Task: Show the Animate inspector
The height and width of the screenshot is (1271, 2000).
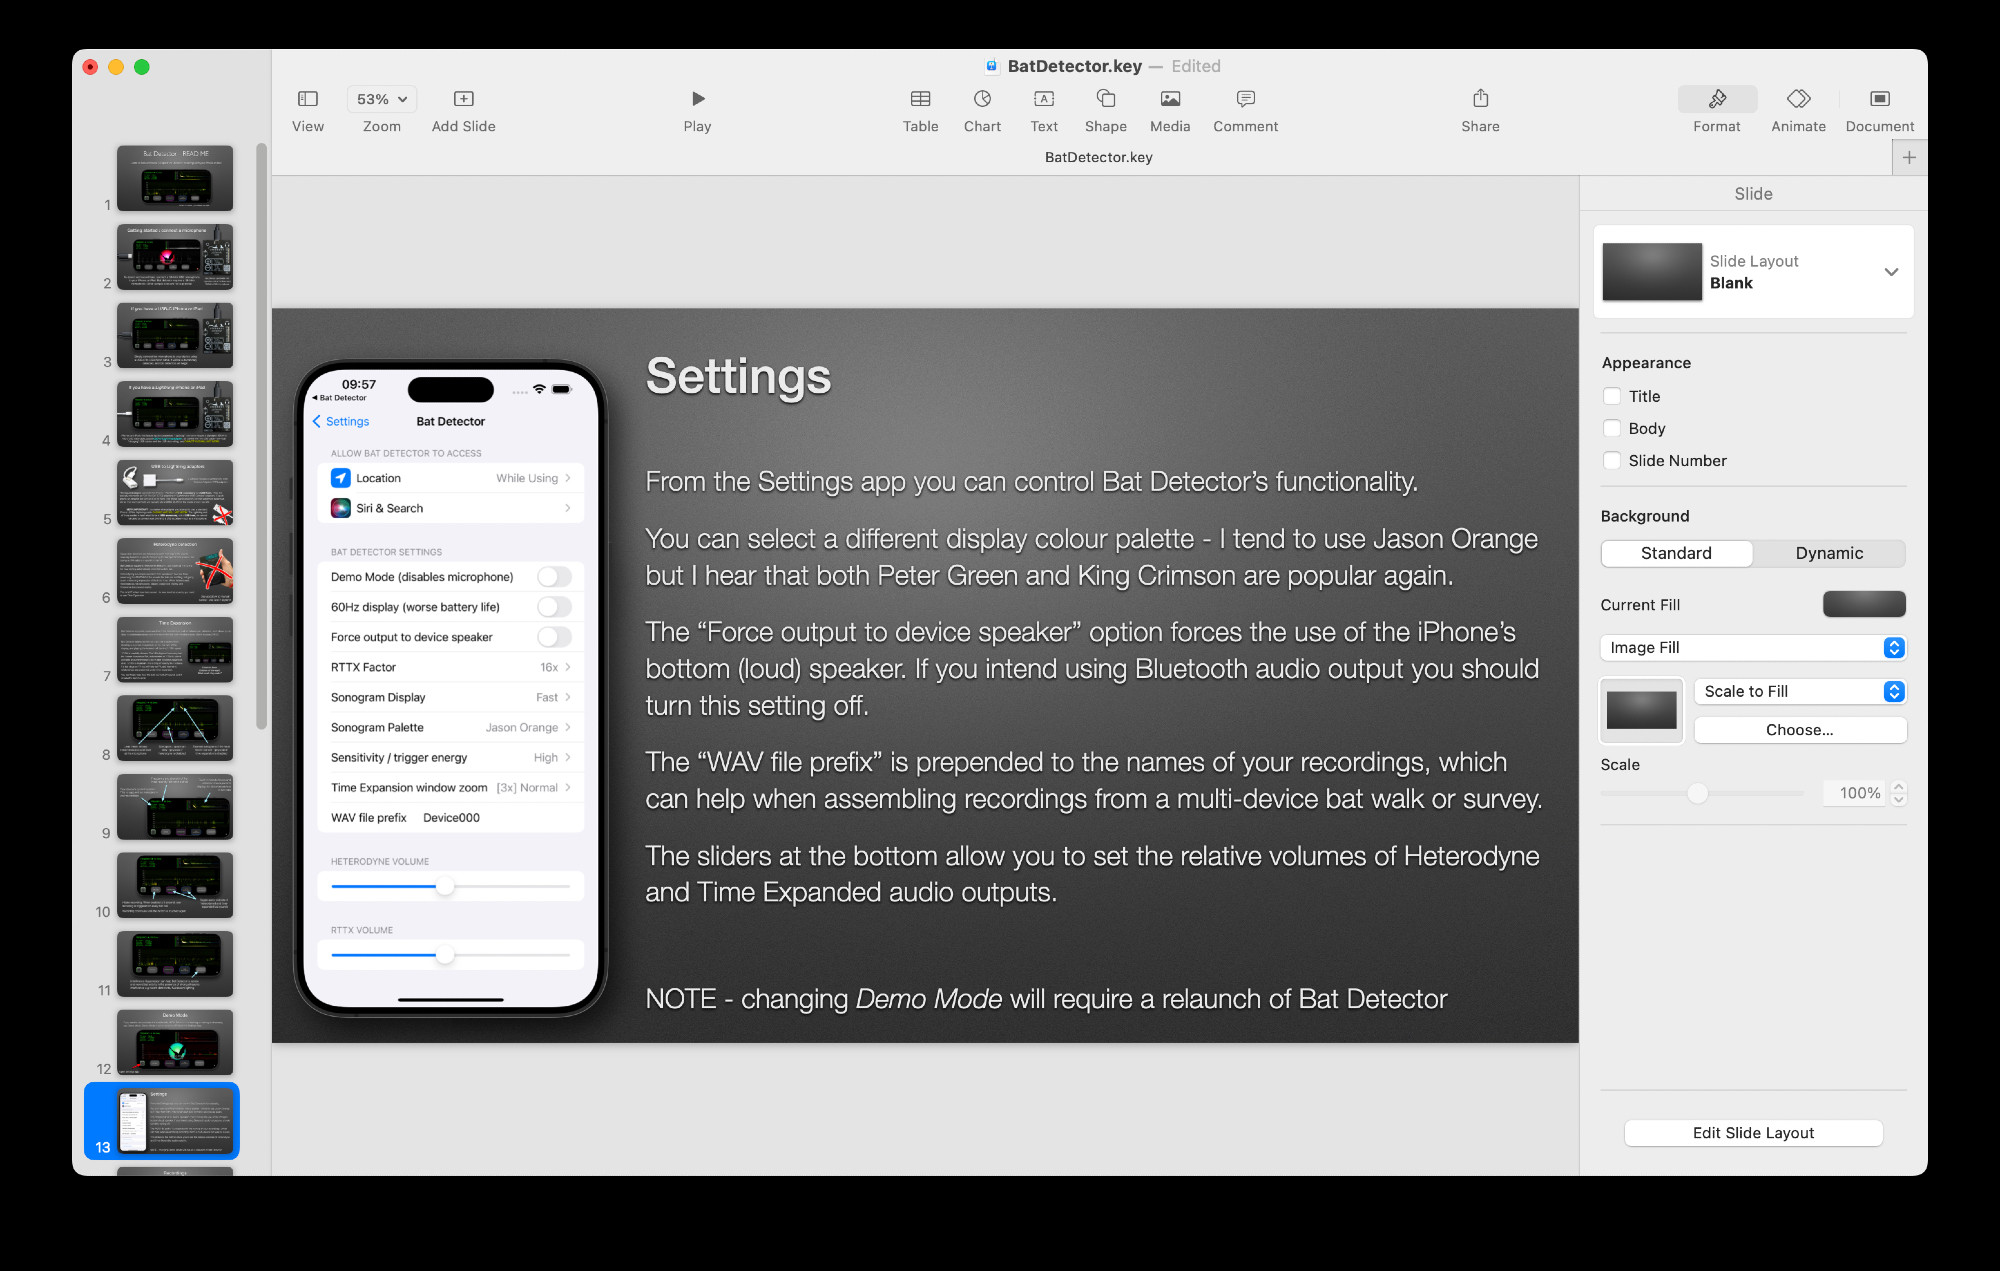Action: coord(1798,110)
